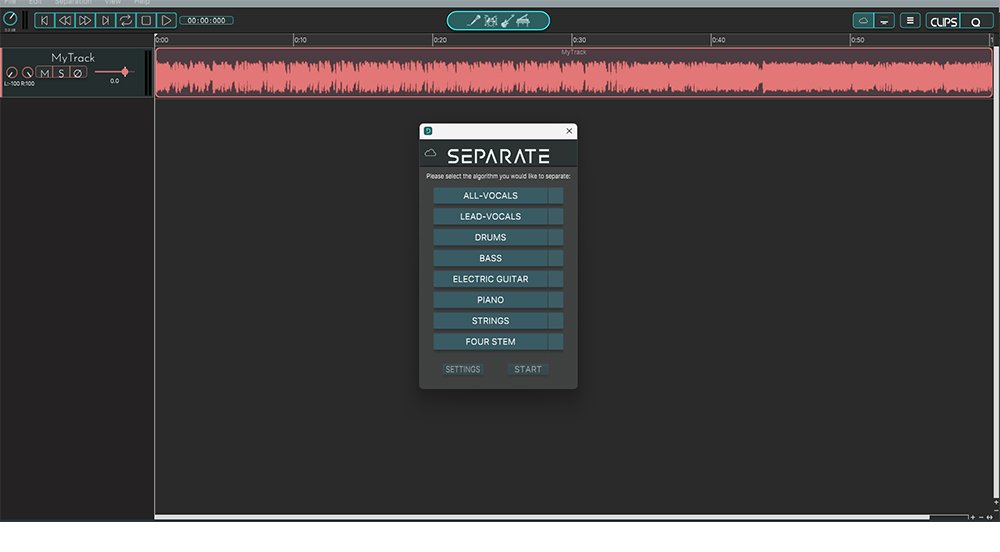1000x552 pixels.
Task: Choose the STRINGS algorithm
Action: 490,321
